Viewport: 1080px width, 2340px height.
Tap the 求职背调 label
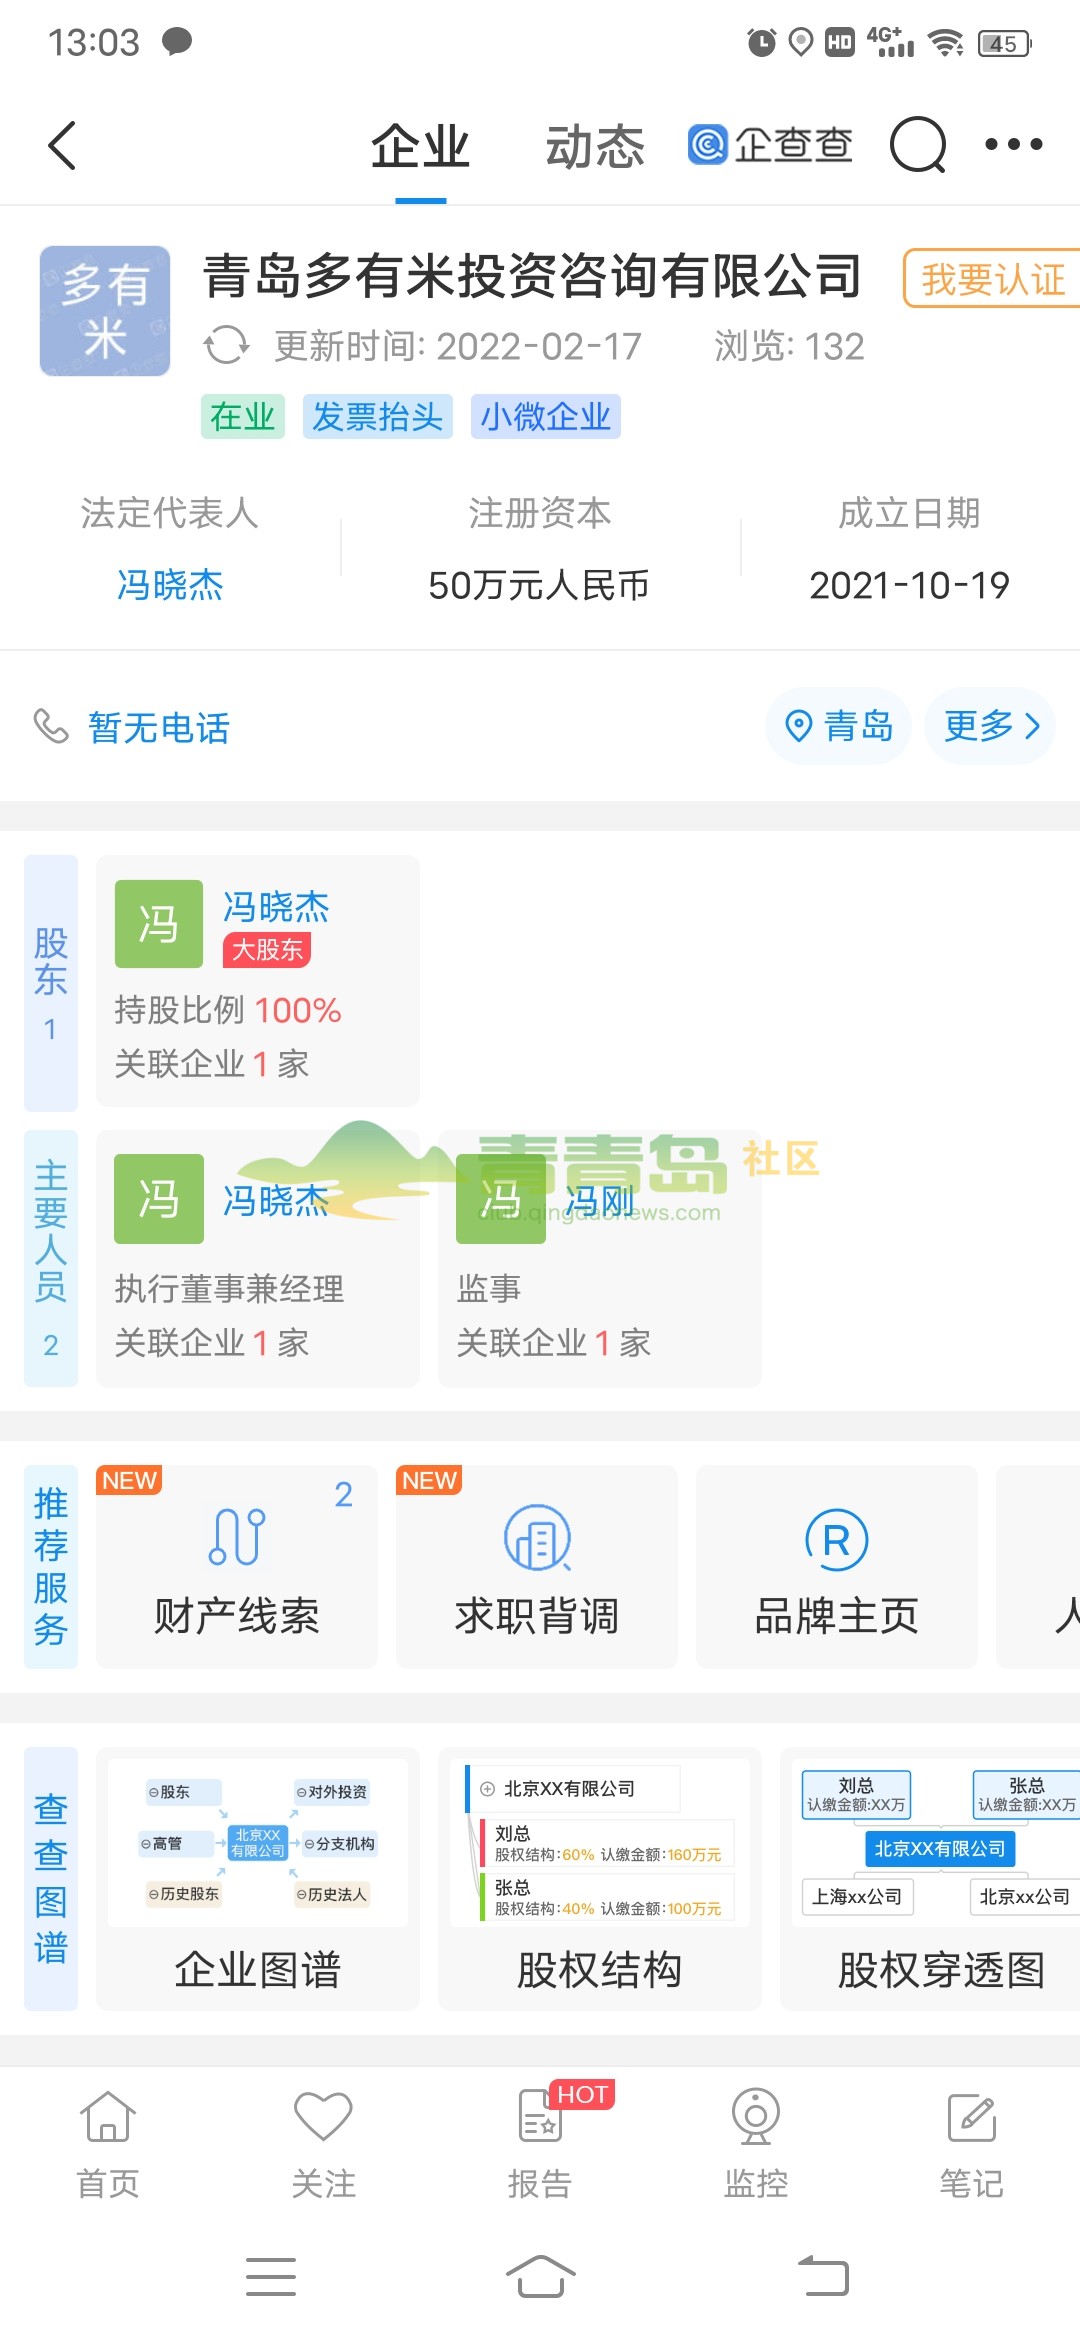[537, 1616]
